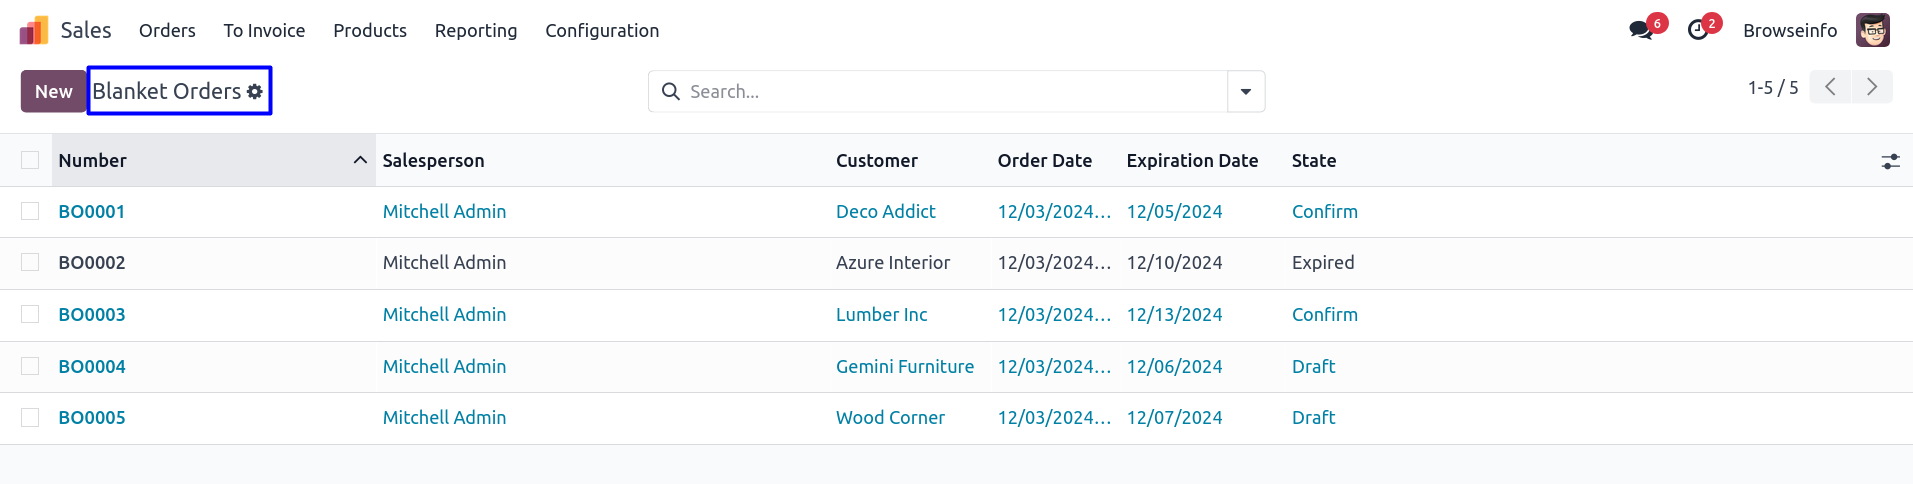
Task: Open the messages chat icon
Action: [x=1641, y=30]
